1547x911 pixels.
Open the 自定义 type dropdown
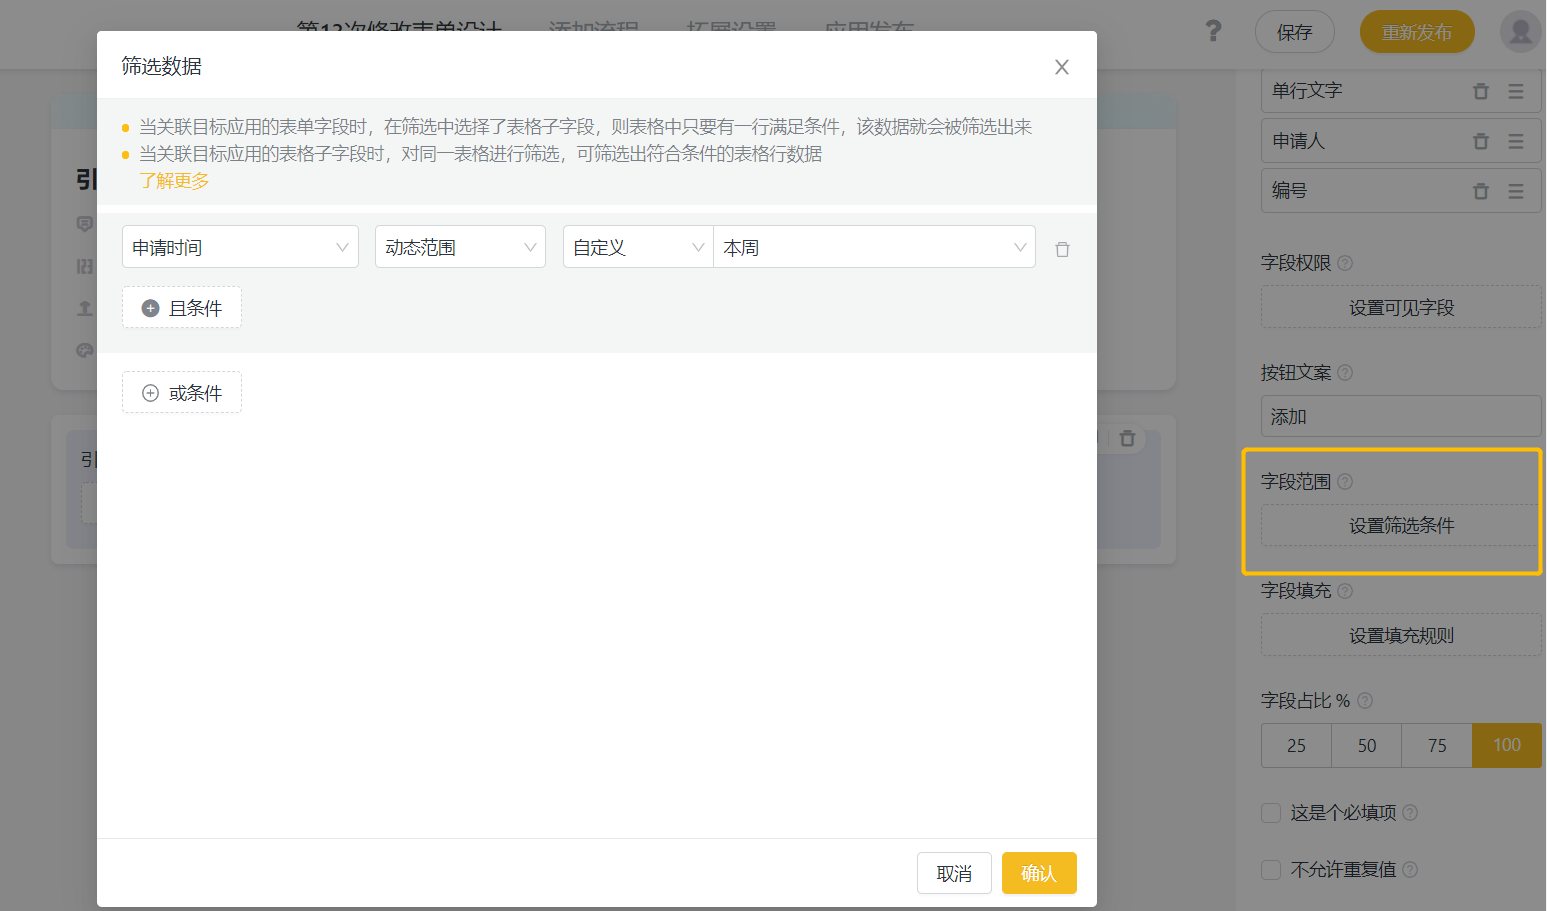(x=638, y=247)
